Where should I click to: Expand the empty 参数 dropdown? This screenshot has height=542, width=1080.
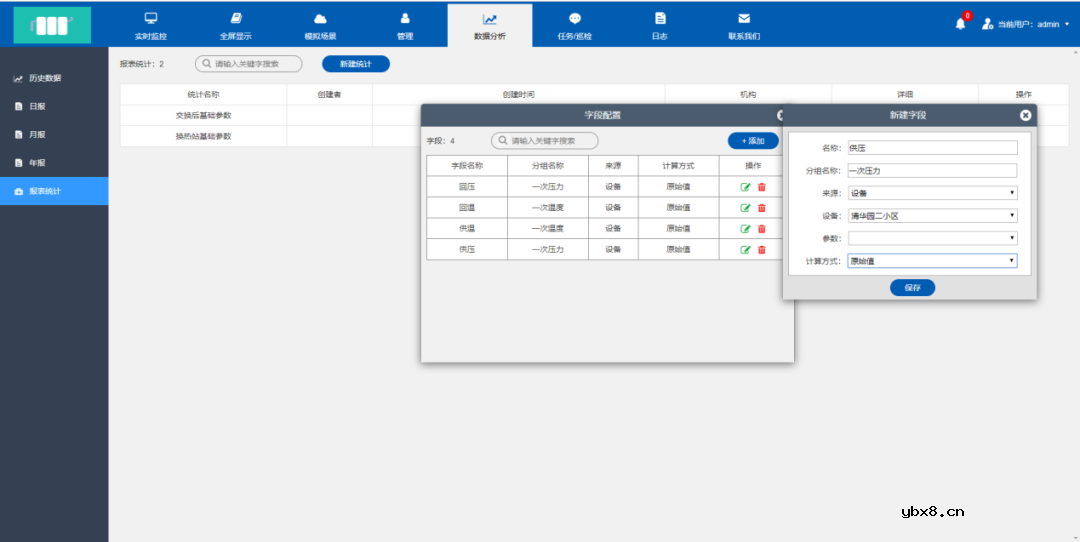pos(932,238)
